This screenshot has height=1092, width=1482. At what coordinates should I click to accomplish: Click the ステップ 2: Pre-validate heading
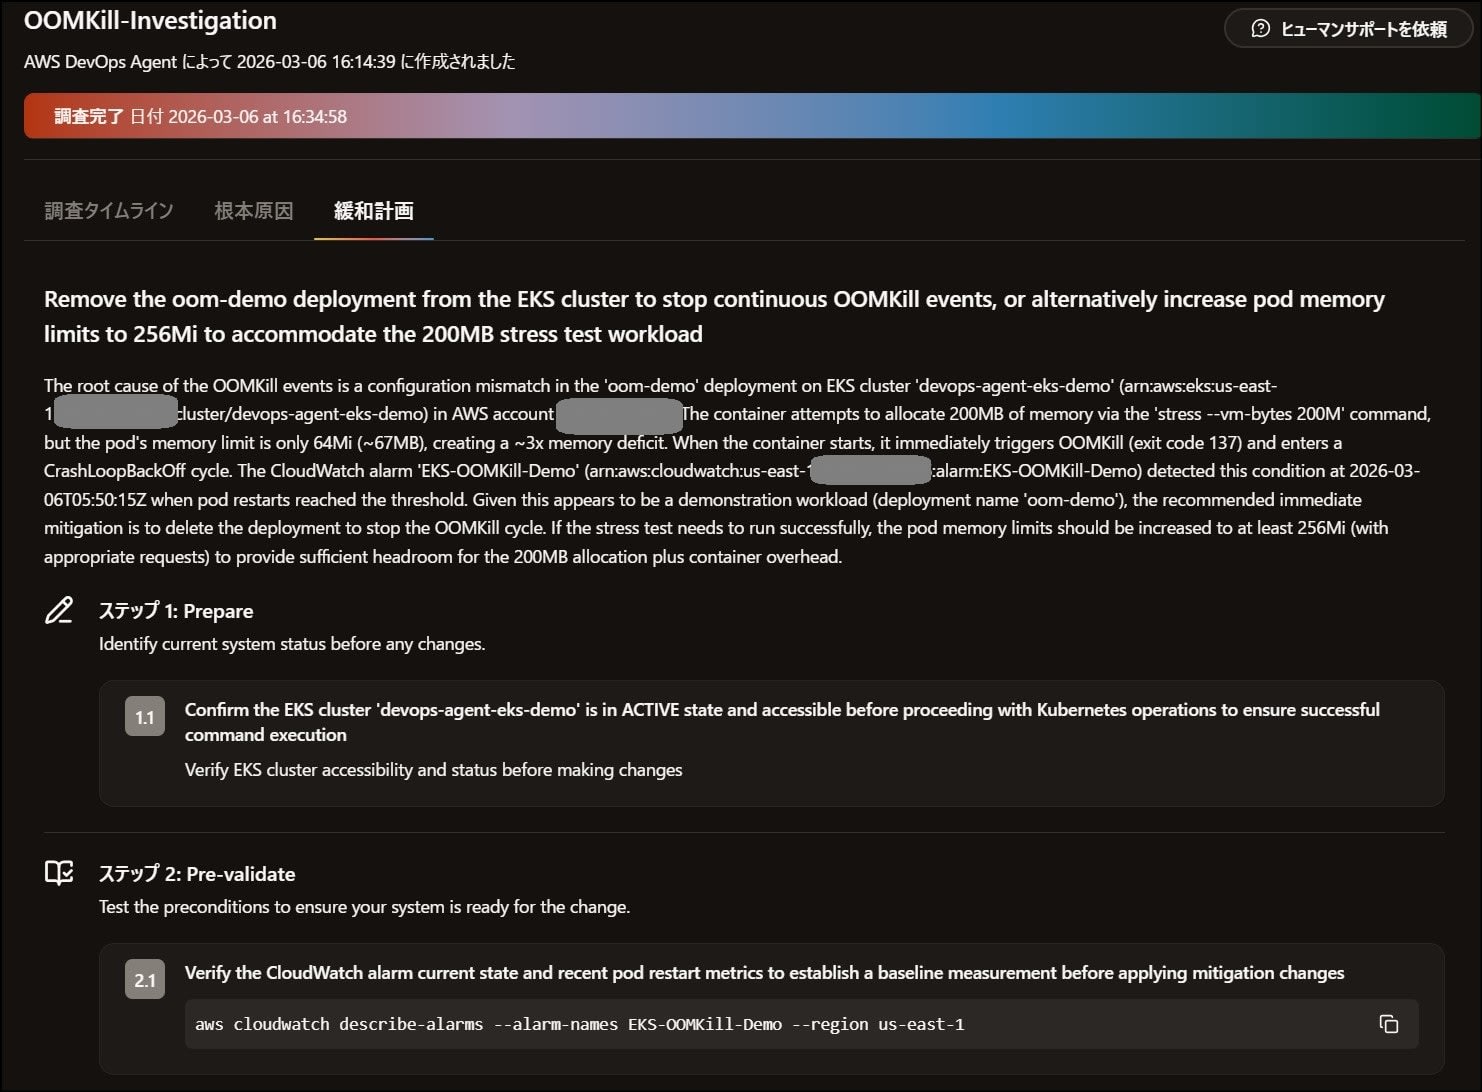point(197,874)
